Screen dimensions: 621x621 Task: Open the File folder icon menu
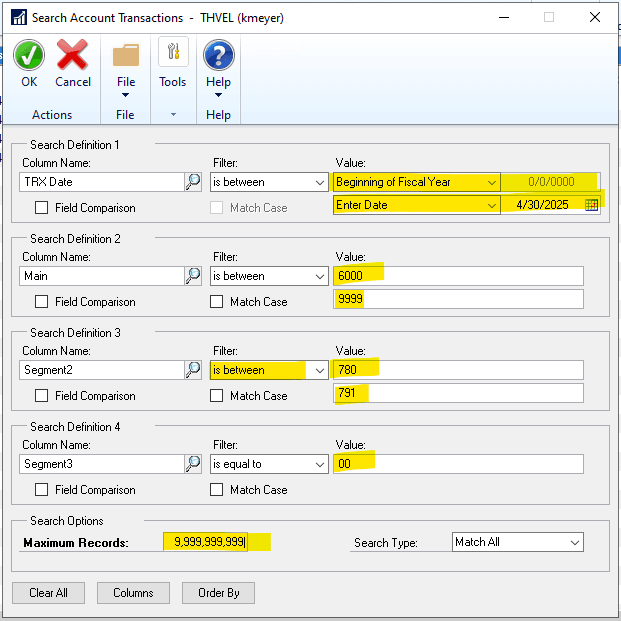point(126,55)
